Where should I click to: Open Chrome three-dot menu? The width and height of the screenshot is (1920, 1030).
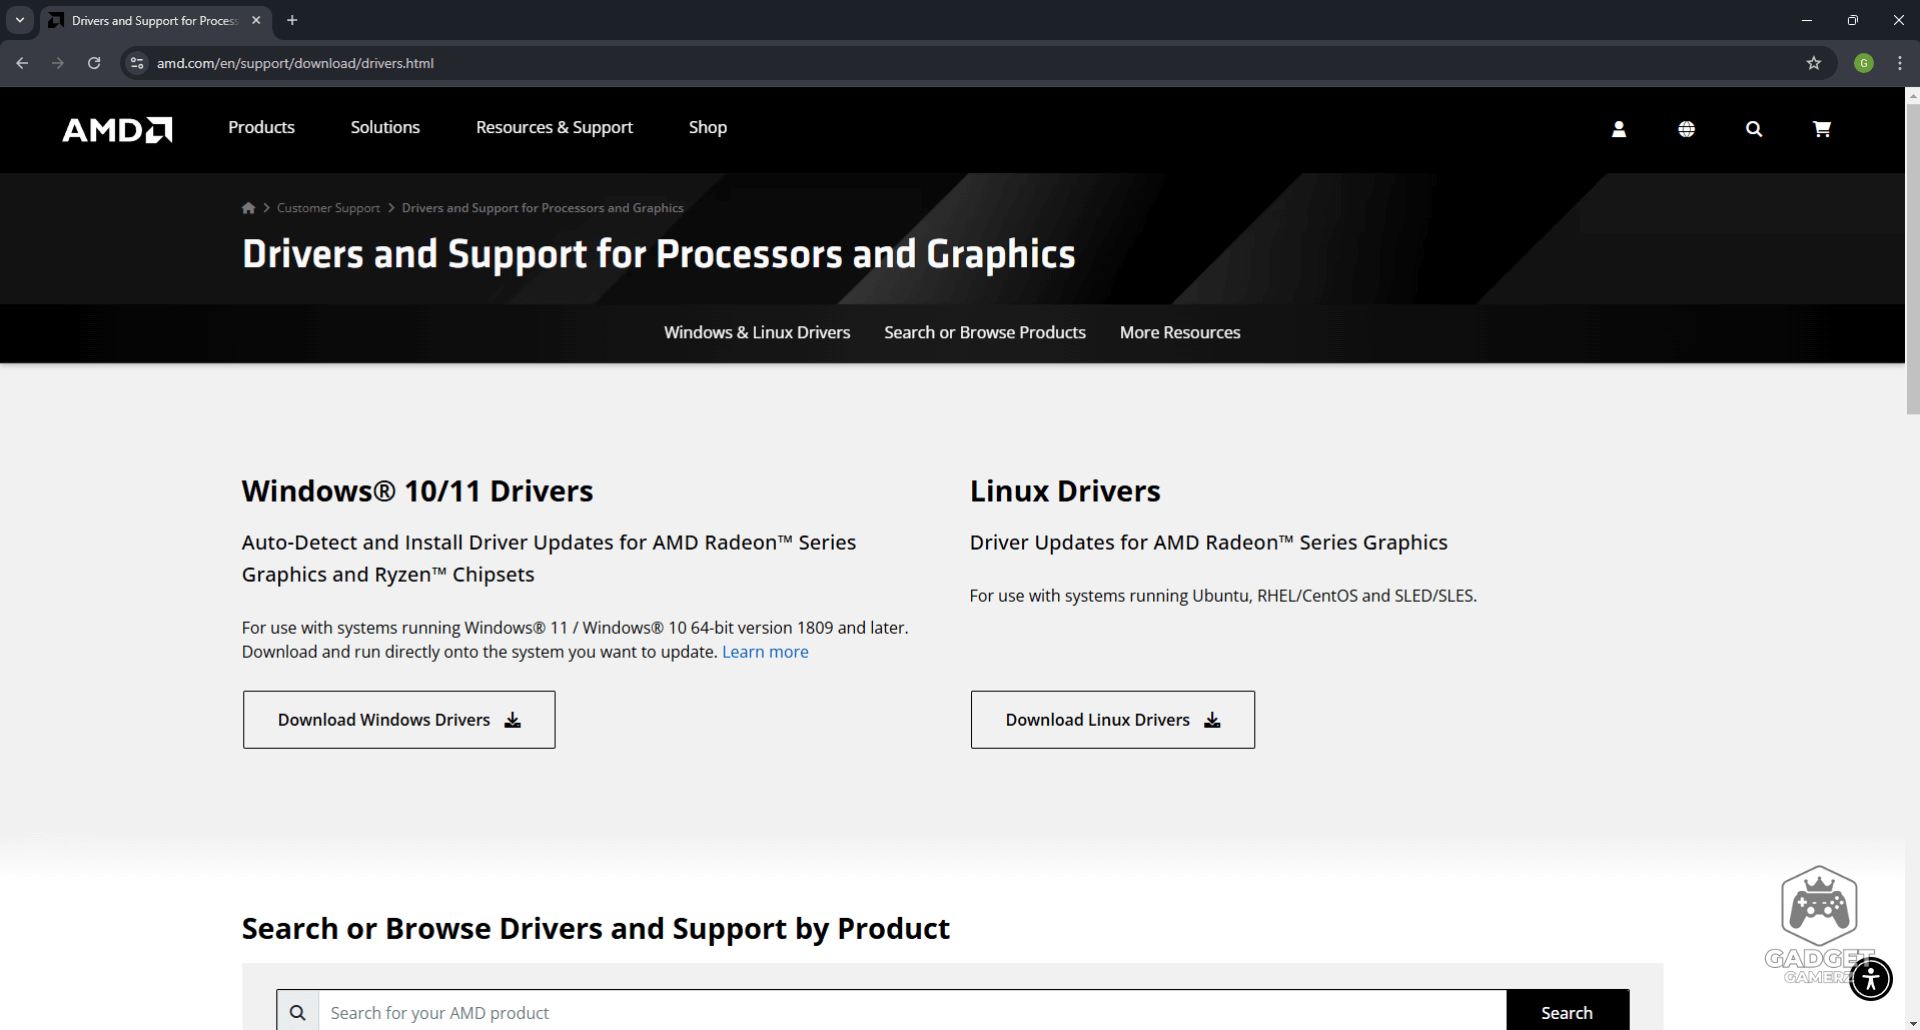[1900, 63]
